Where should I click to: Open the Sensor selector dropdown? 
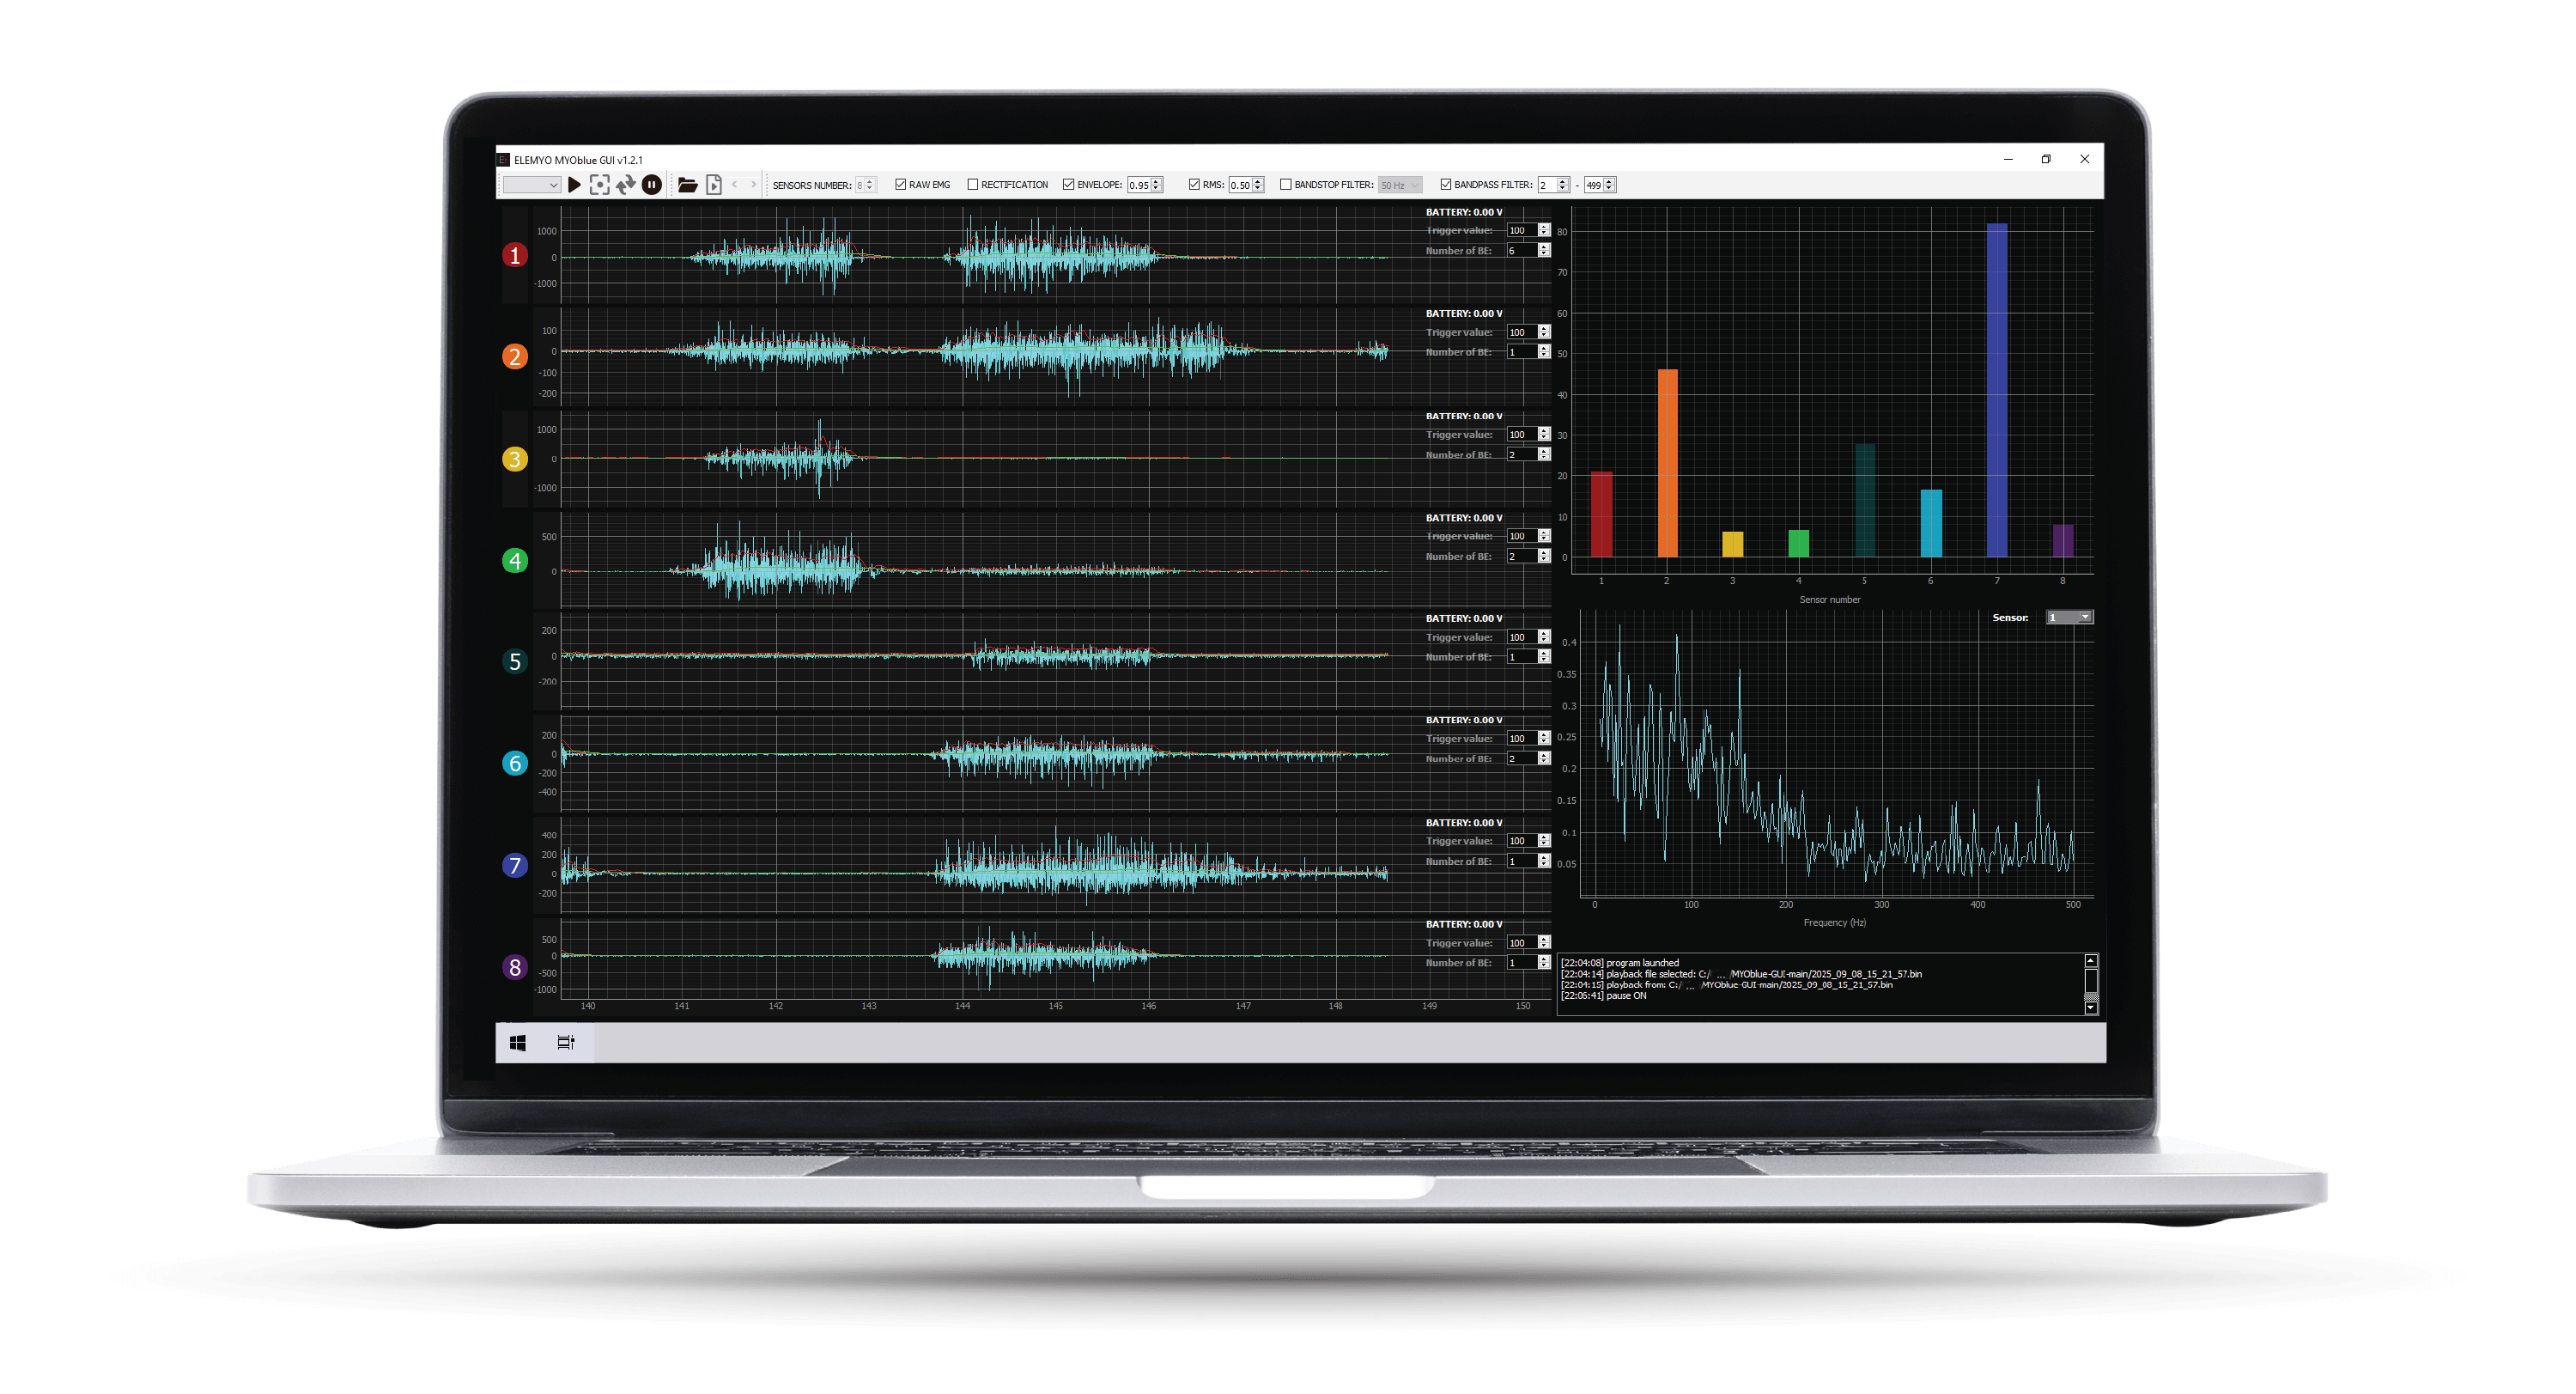pyautogui.click(x=2069, y=618)
